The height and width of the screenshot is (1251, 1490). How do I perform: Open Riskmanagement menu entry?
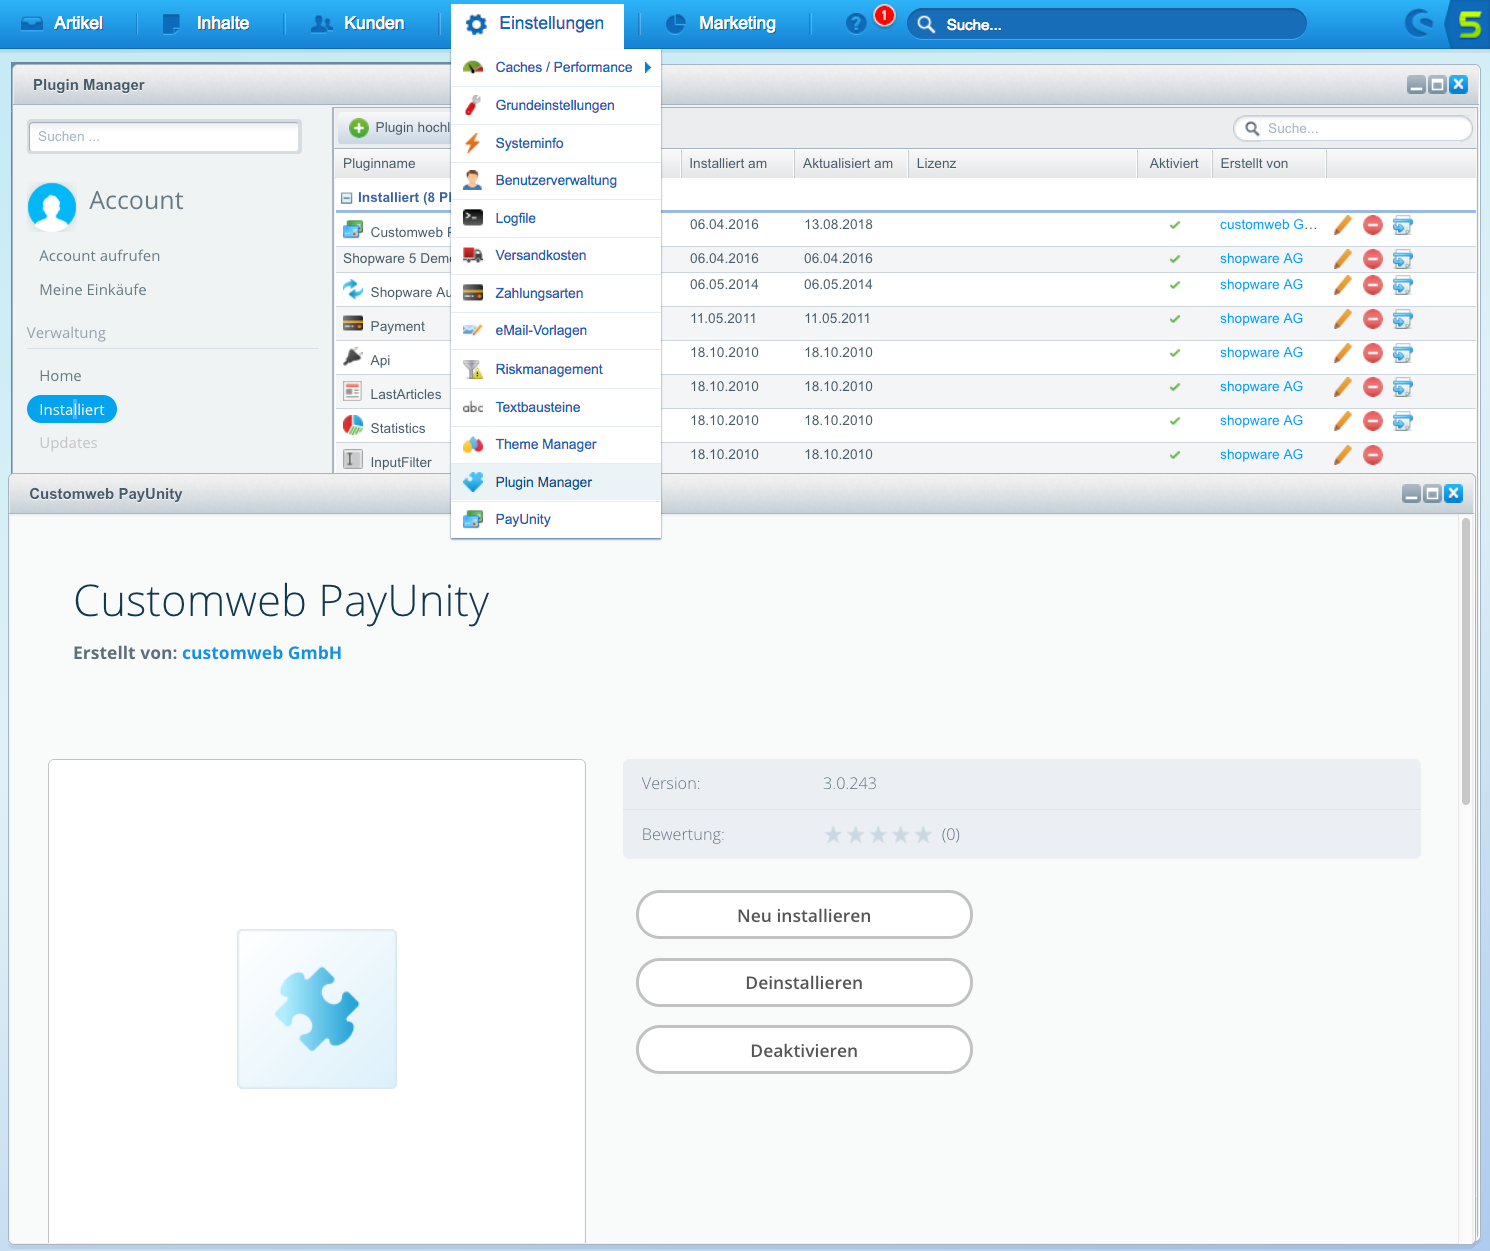click(x=556, y=369)
